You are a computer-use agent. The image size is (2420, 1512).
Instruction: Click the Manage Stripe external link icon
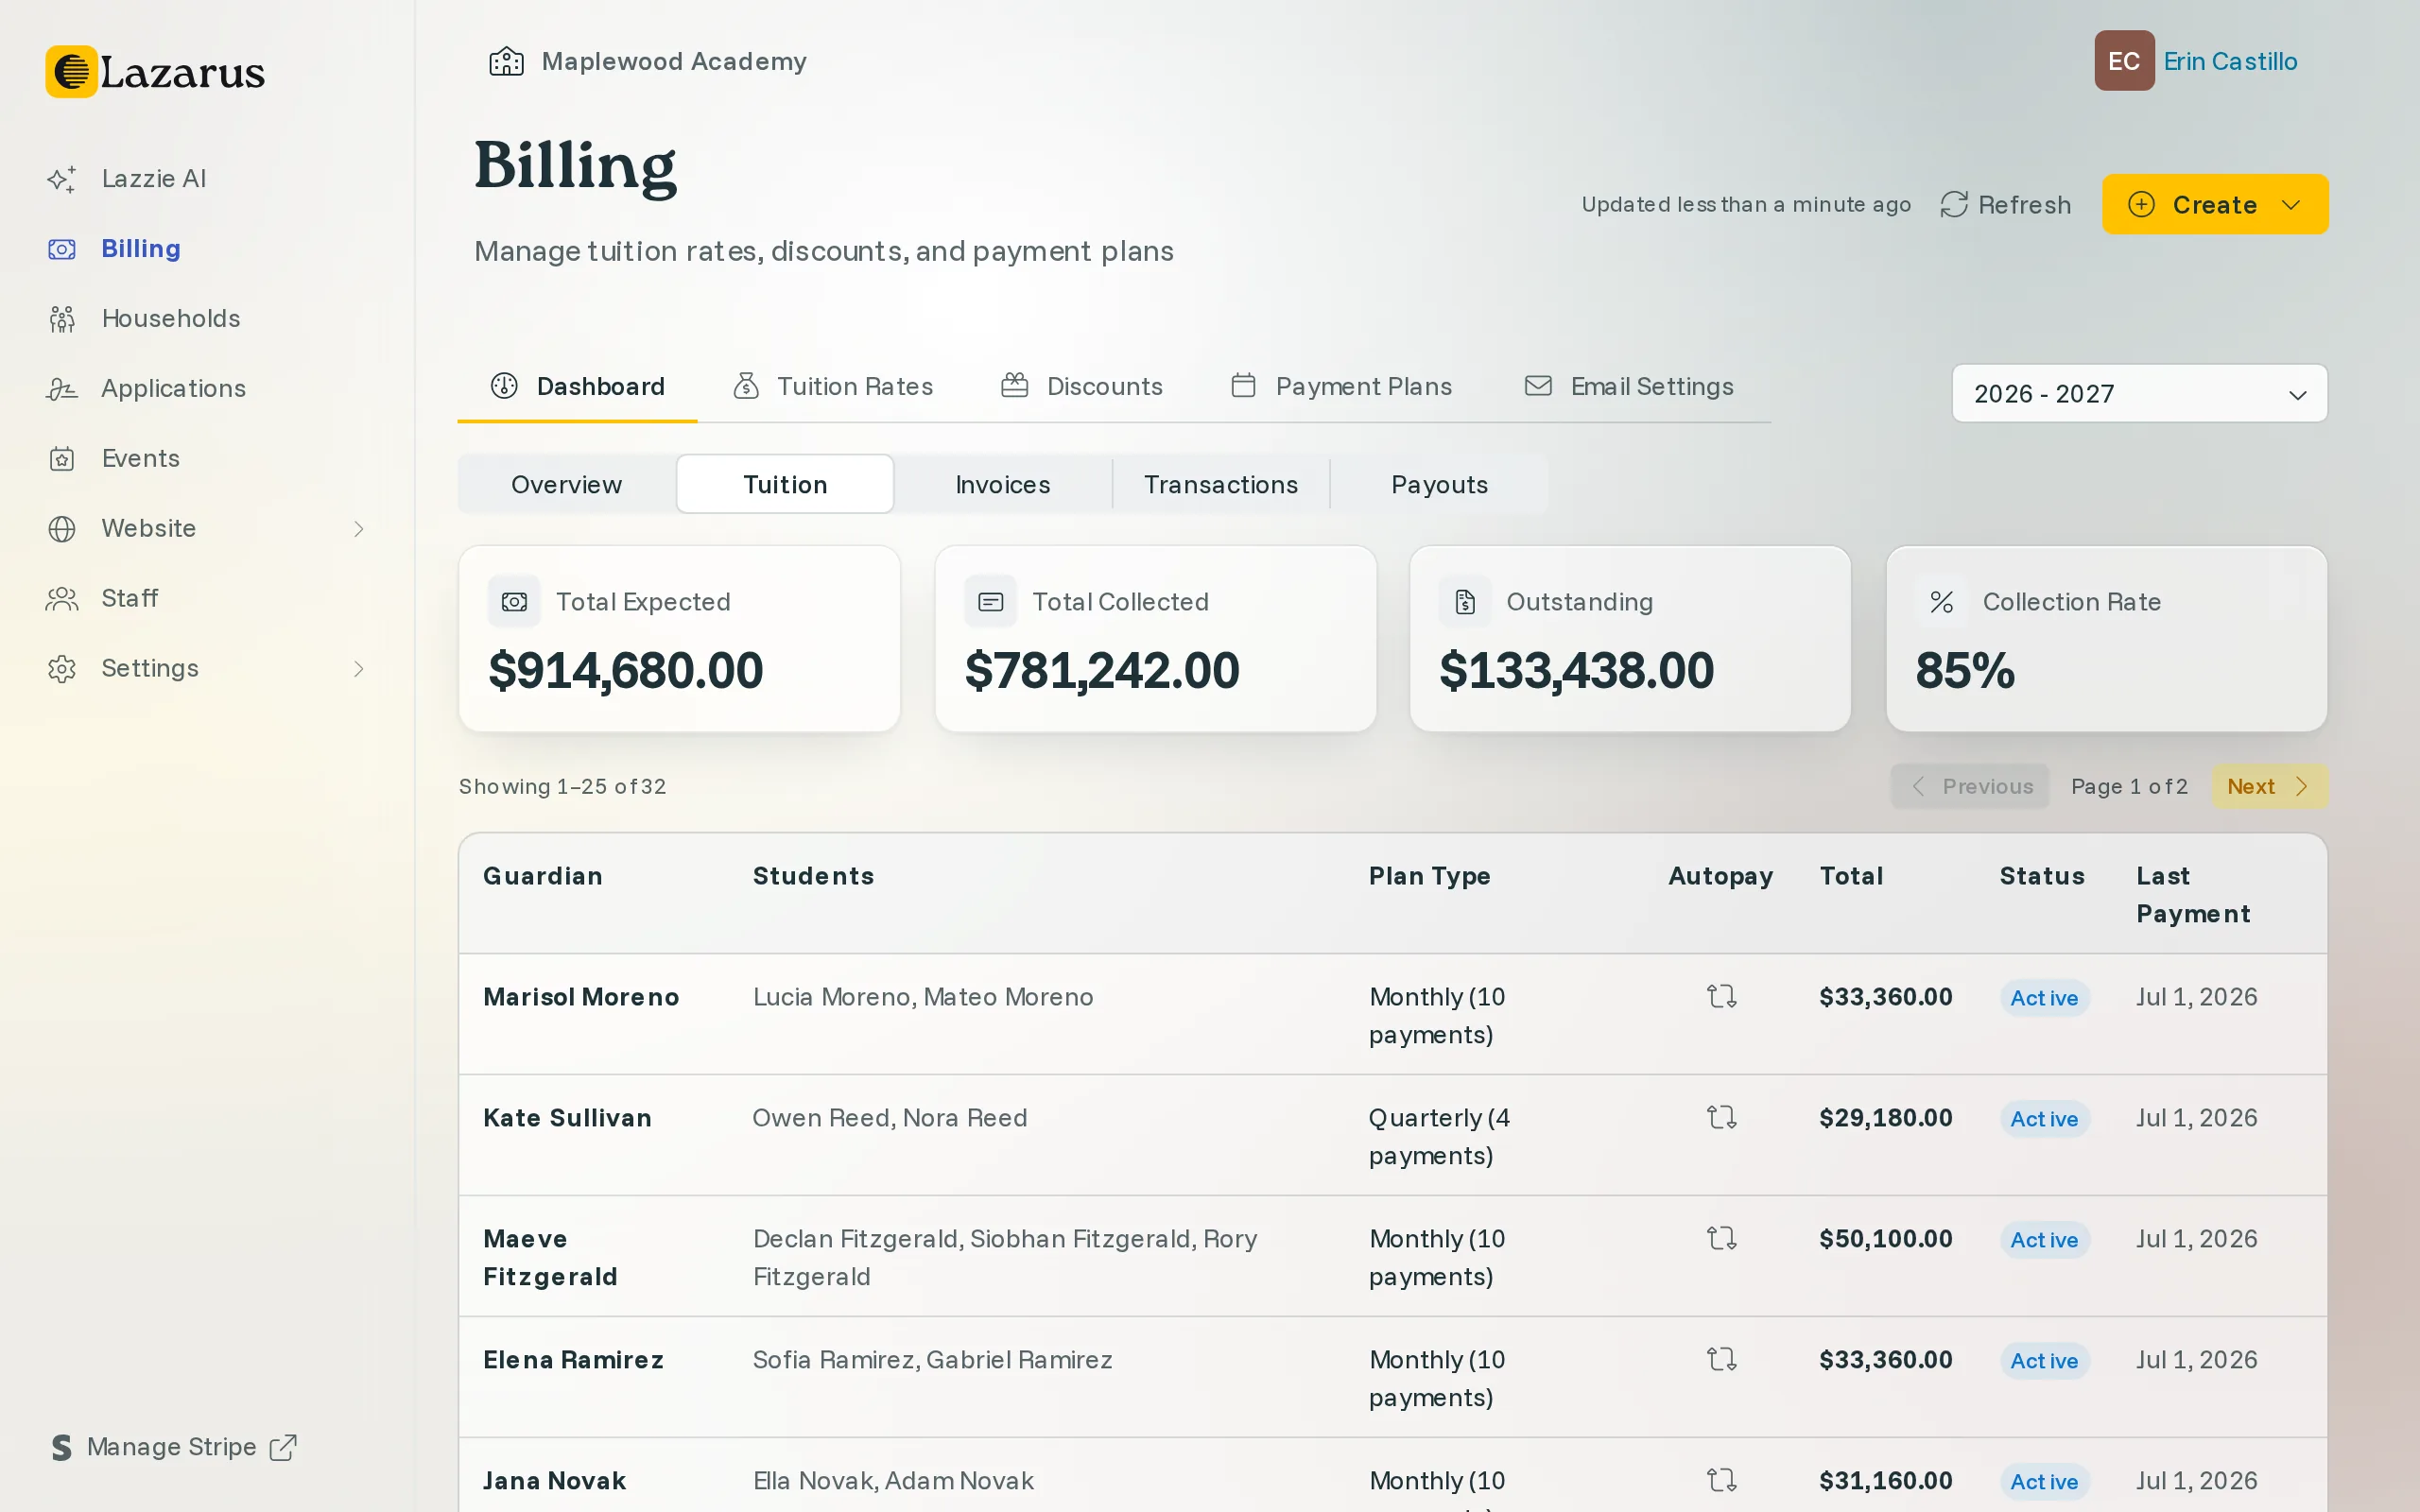284,1447
